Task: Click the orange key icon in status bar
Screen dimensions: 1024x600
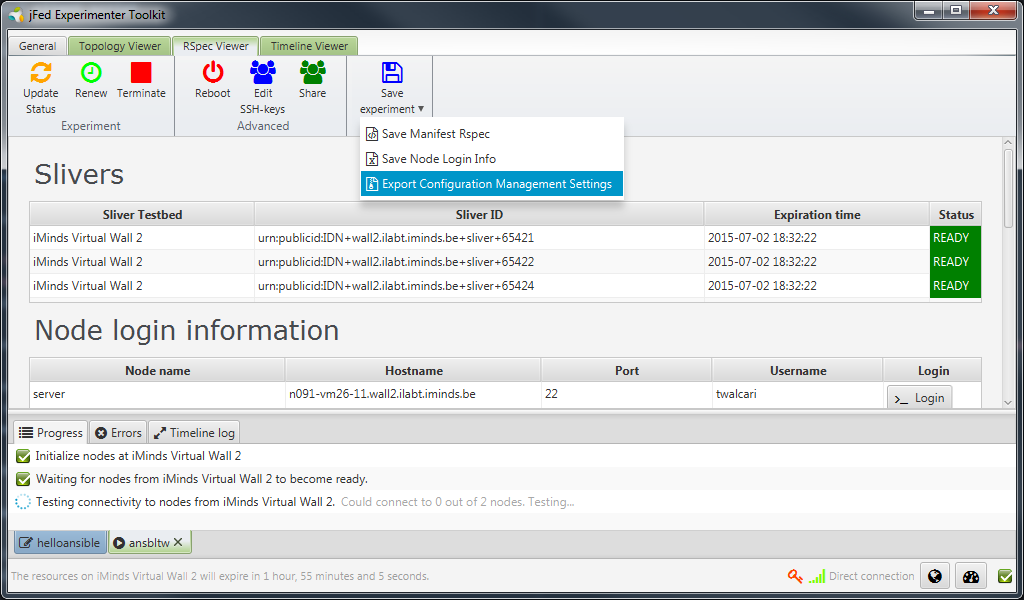Action: point(795,576)
